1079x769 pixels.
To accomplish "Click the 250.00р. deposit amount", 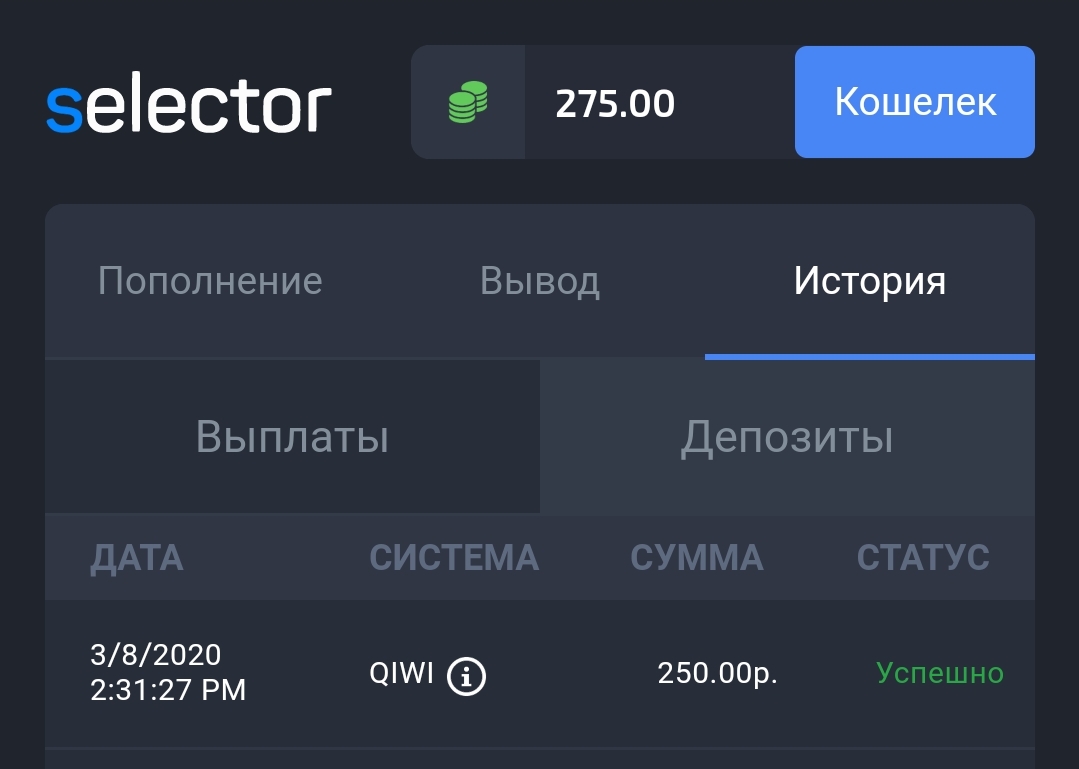I will coord(717,674).
